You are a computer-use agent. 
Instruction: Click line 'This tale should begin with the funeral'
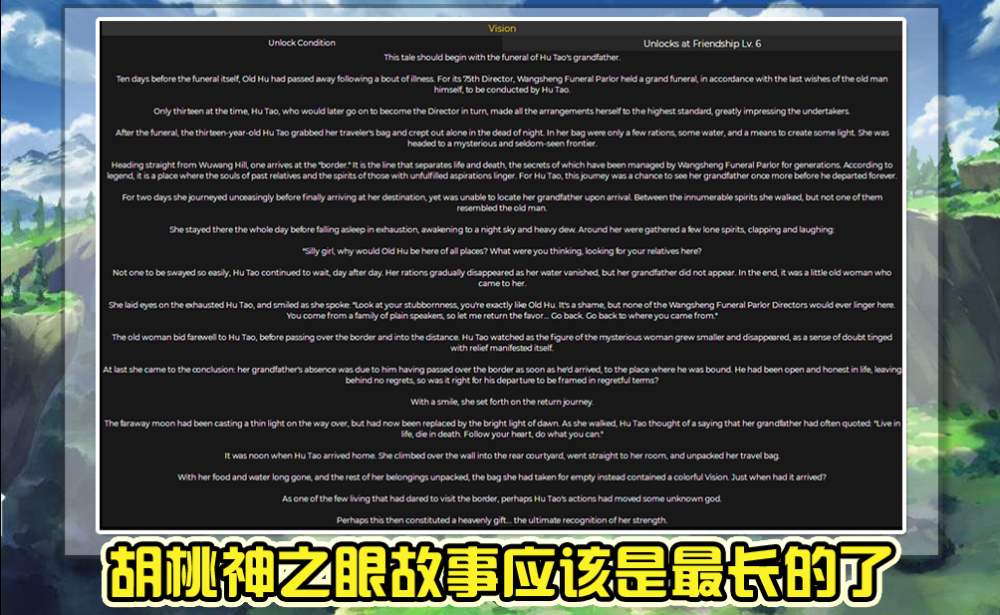pos(502,57)
